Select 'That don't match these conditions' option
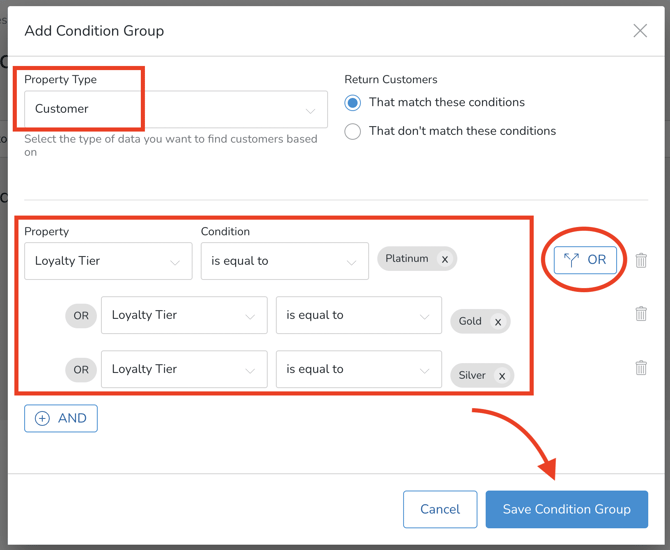The image size is (670, 550). tap(353, 131)
